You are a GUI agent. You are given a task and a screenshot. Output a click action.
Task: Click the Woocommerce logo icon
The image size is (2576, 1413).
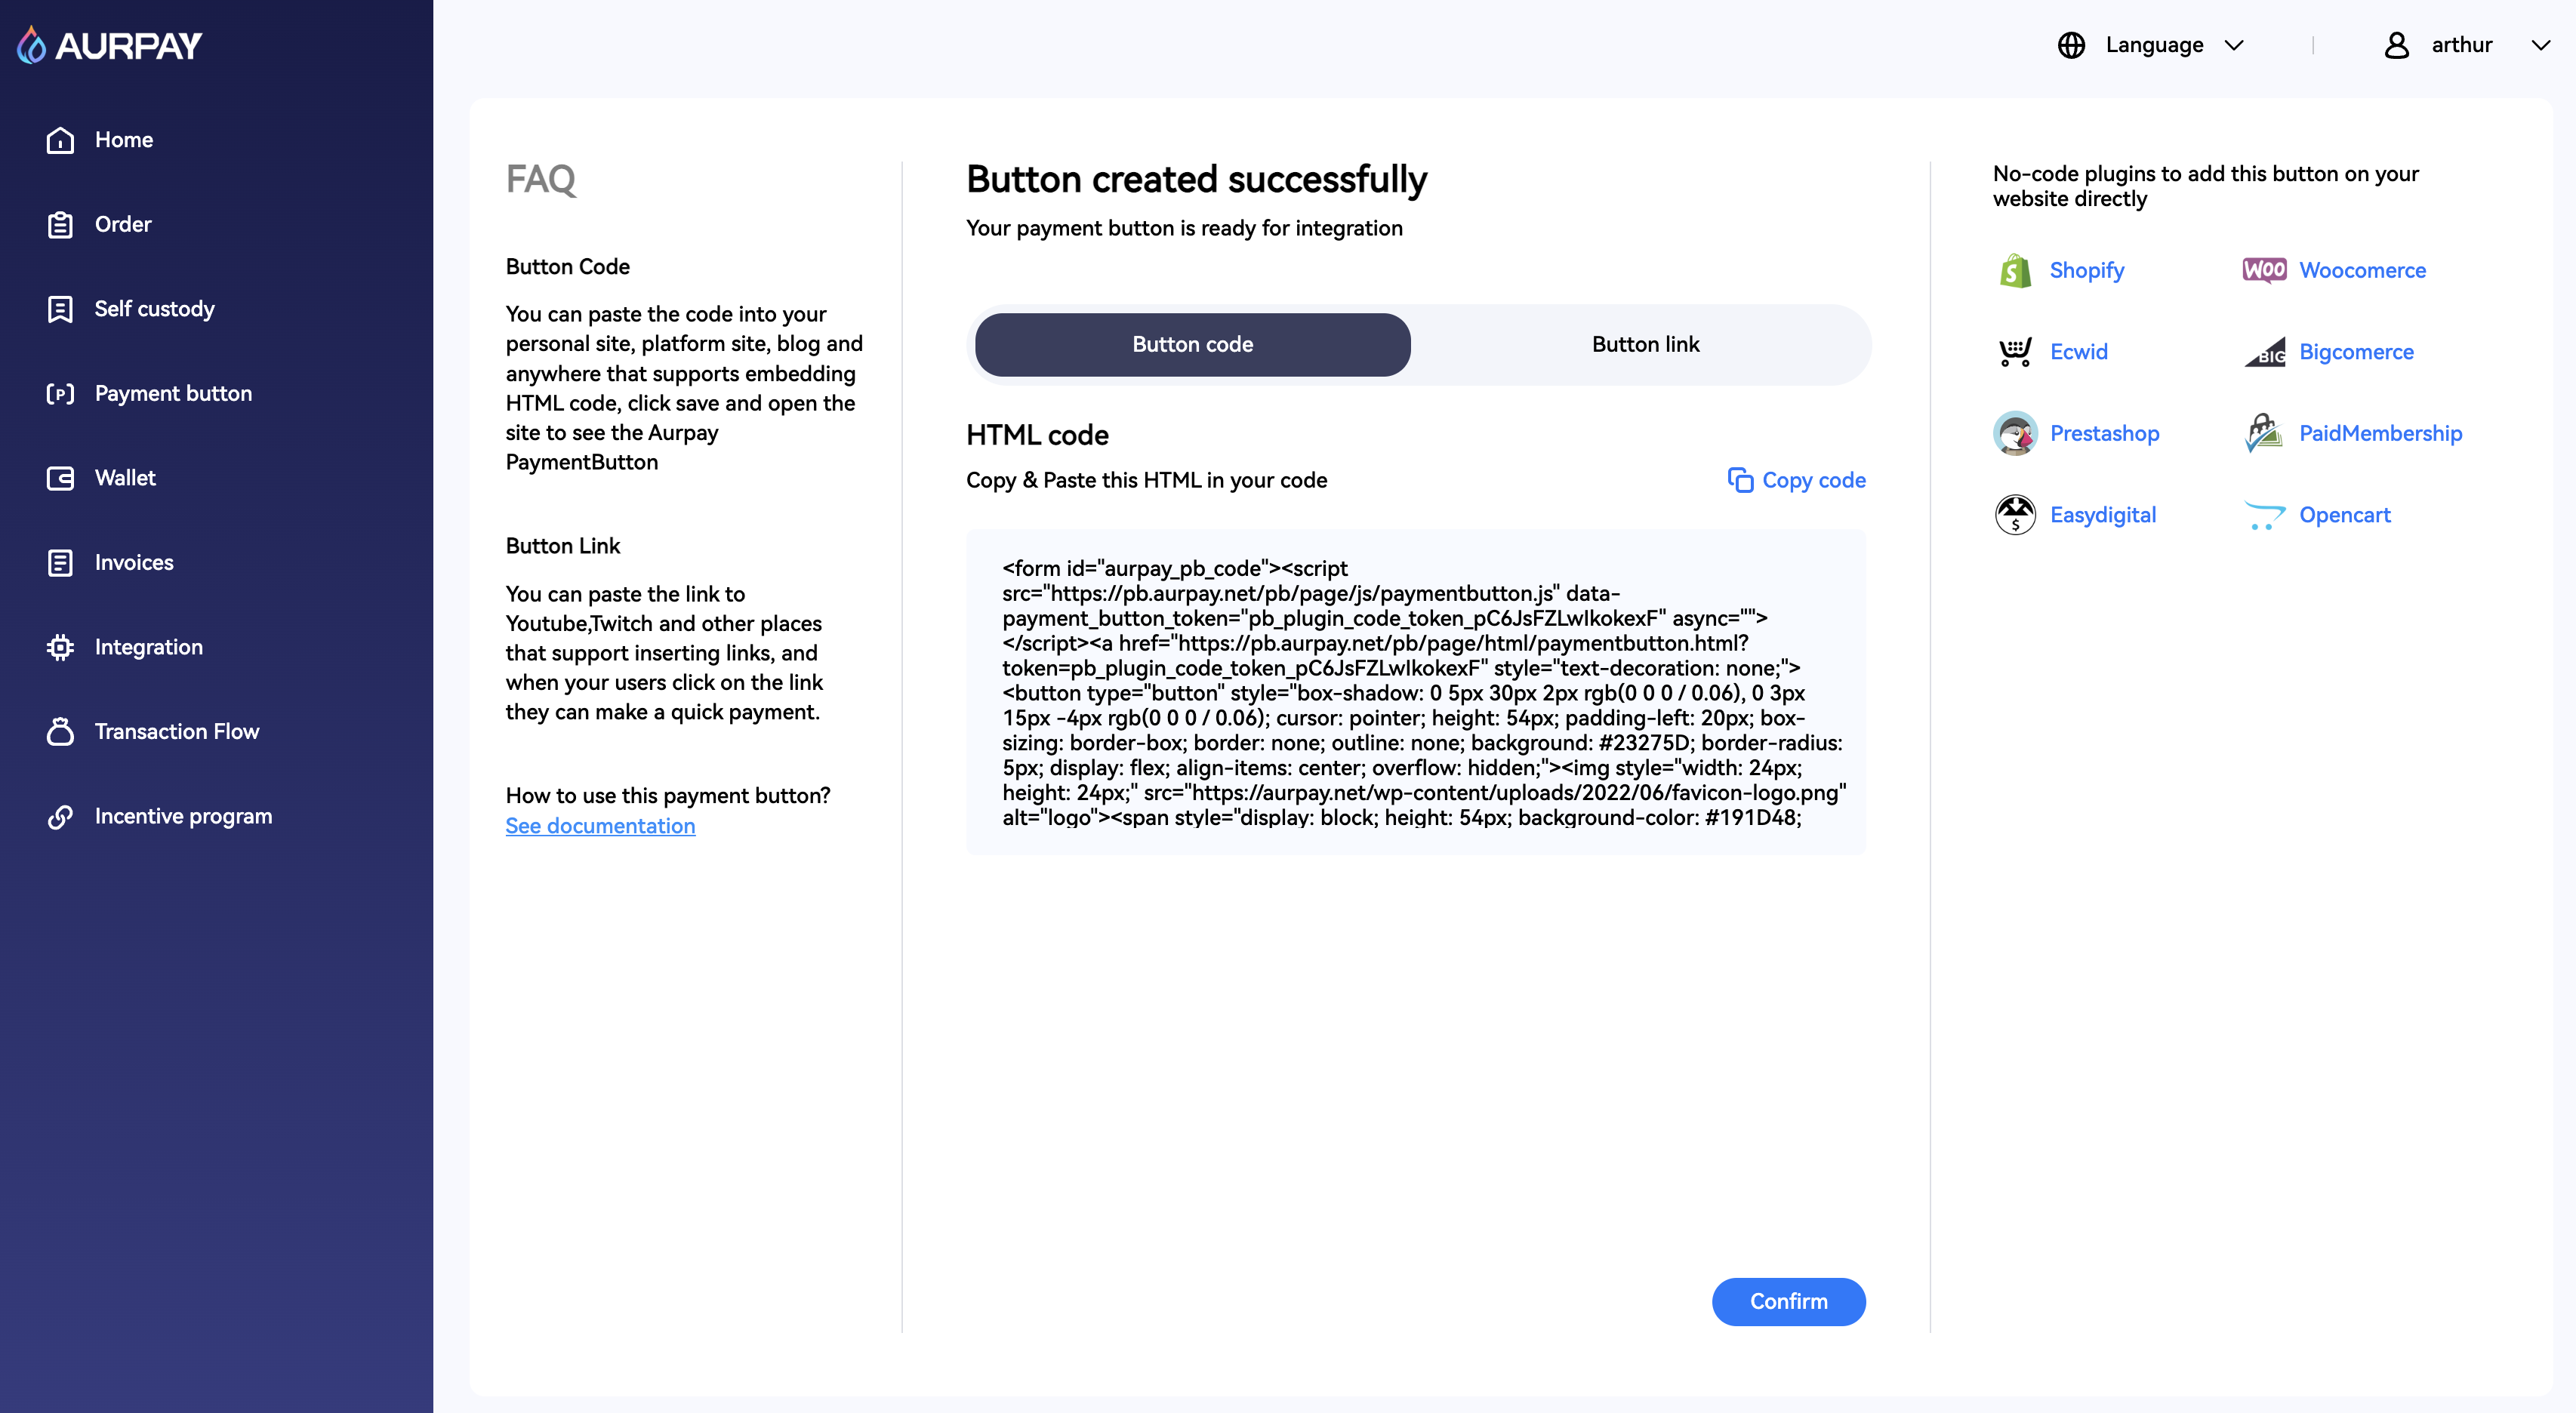(x=2264, y=270)
